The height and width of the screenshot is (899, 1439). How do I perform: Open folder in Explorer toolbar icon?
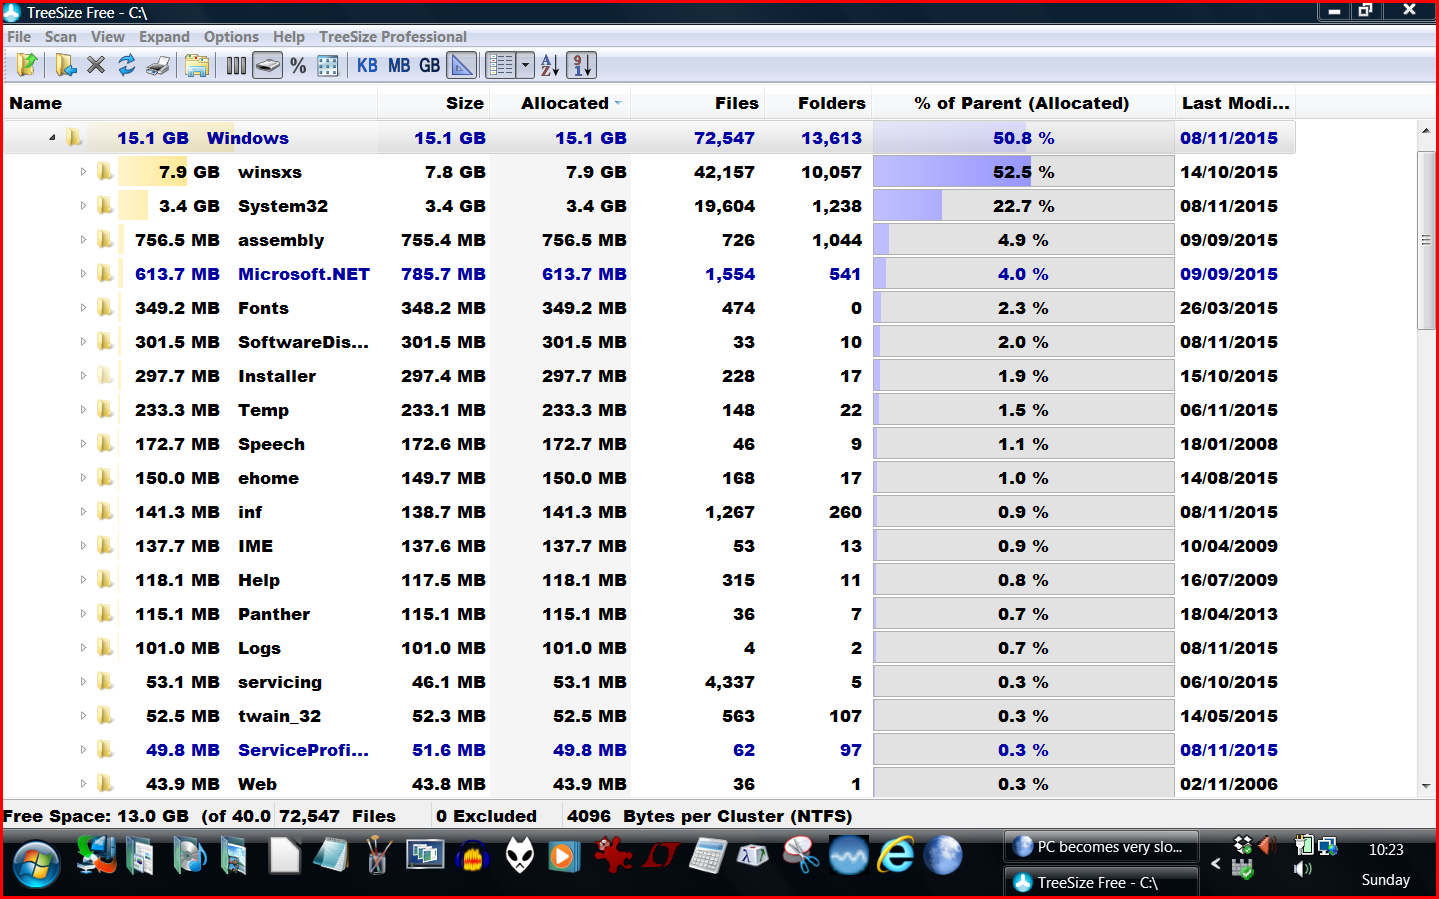point(198,66)
